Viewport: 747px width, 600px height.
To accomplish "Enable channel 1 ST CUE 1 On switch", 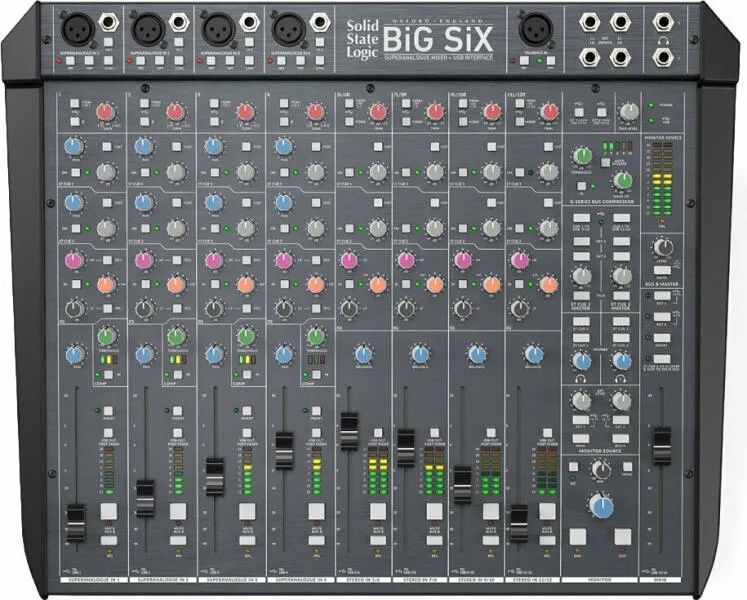I will click(x=75, y=172).
